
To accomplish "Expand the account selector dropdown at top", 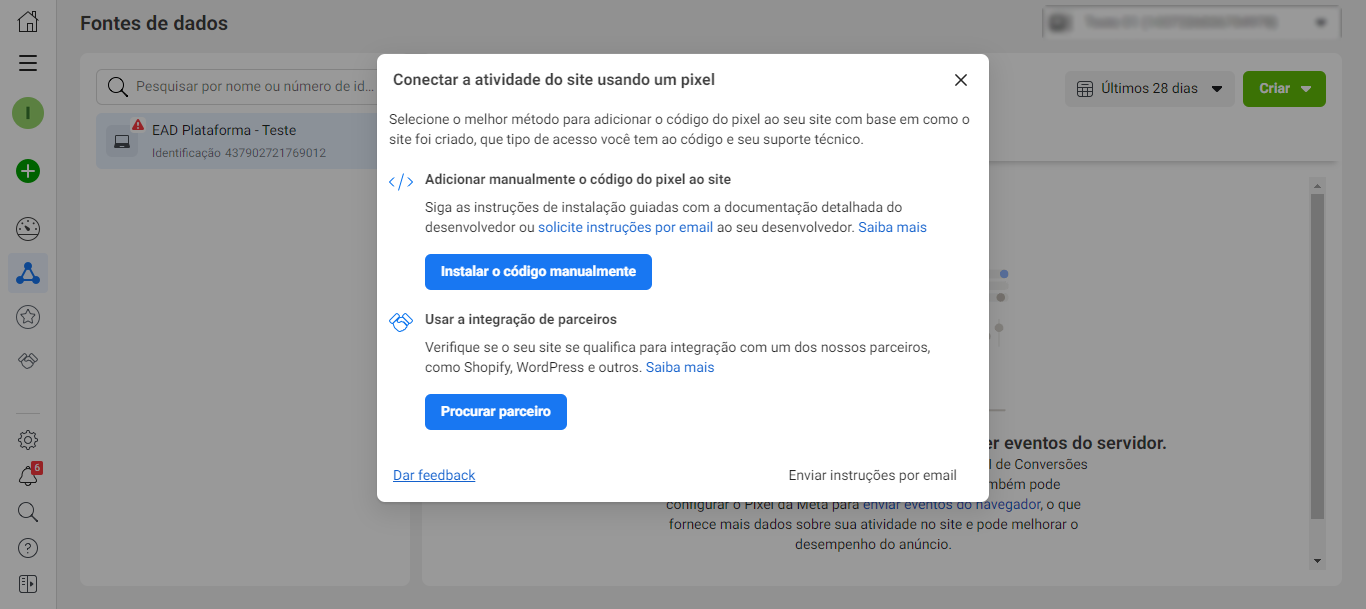I will point(1191,21).
